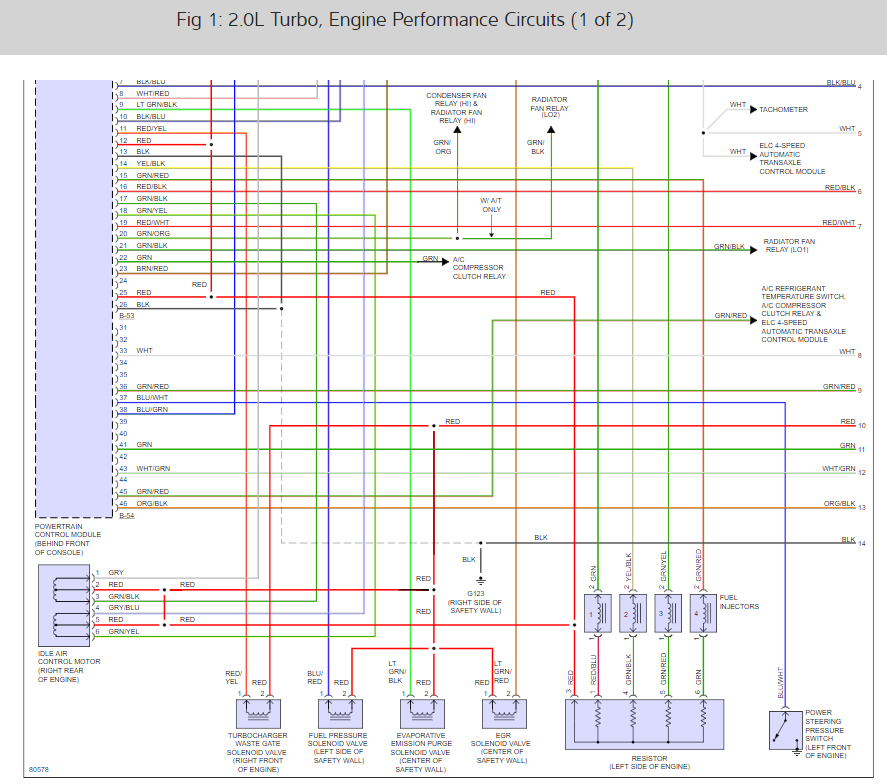Click the Radiator Fan Relay (LO2) label
The image size is (887, 784).
[x=549, y=107]
